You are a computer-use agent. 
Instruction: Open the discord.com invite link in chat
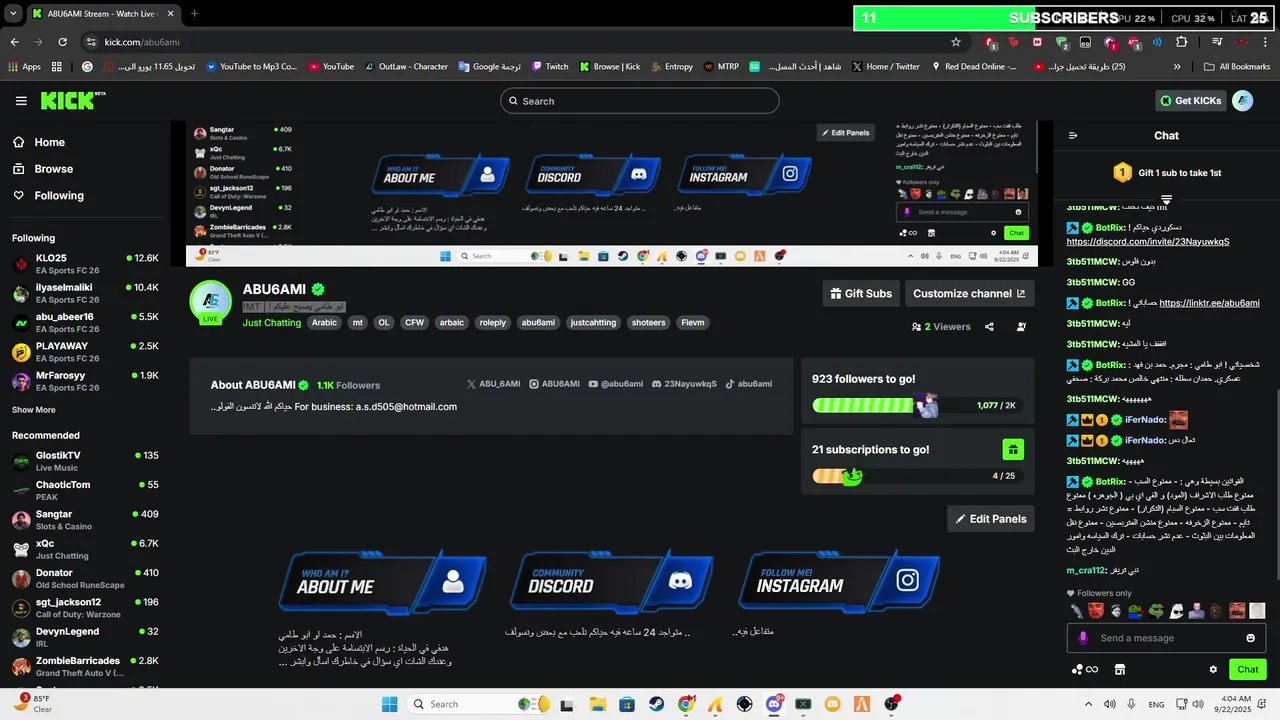(x=1147, y=241)
